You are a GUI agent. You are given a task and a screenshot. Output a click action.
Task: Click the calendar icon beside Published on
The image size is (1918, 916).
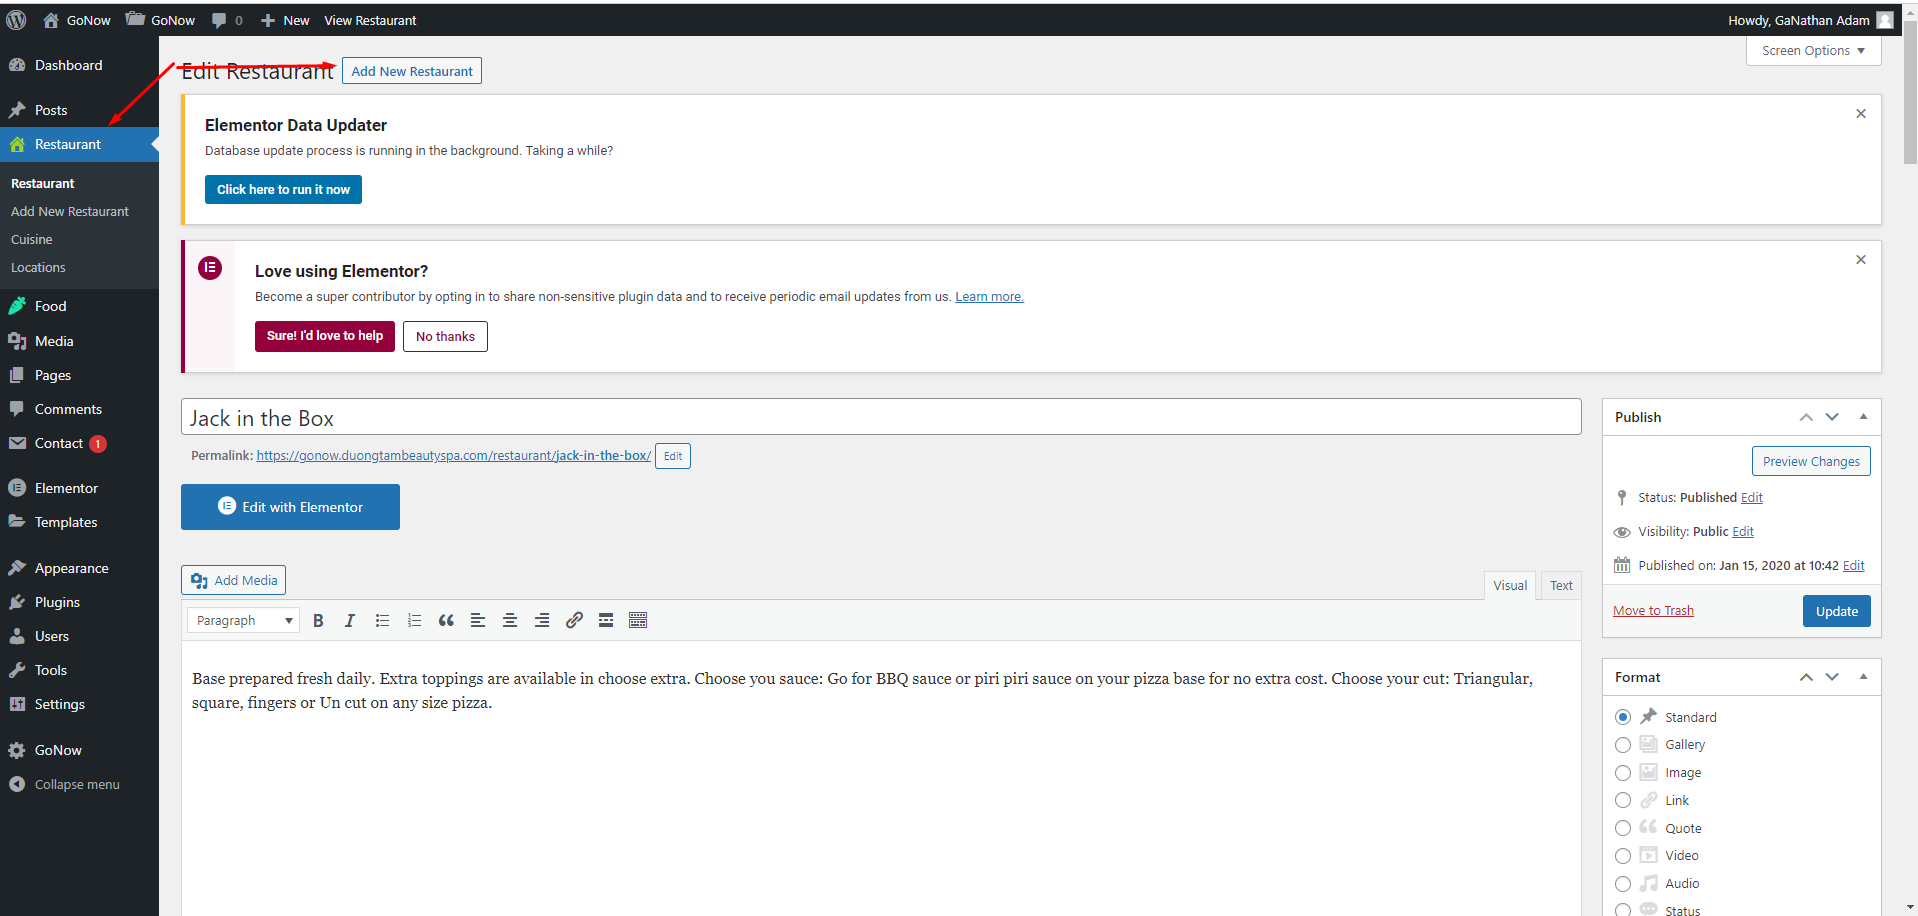pyautogui.click(x=1622, y=565)
